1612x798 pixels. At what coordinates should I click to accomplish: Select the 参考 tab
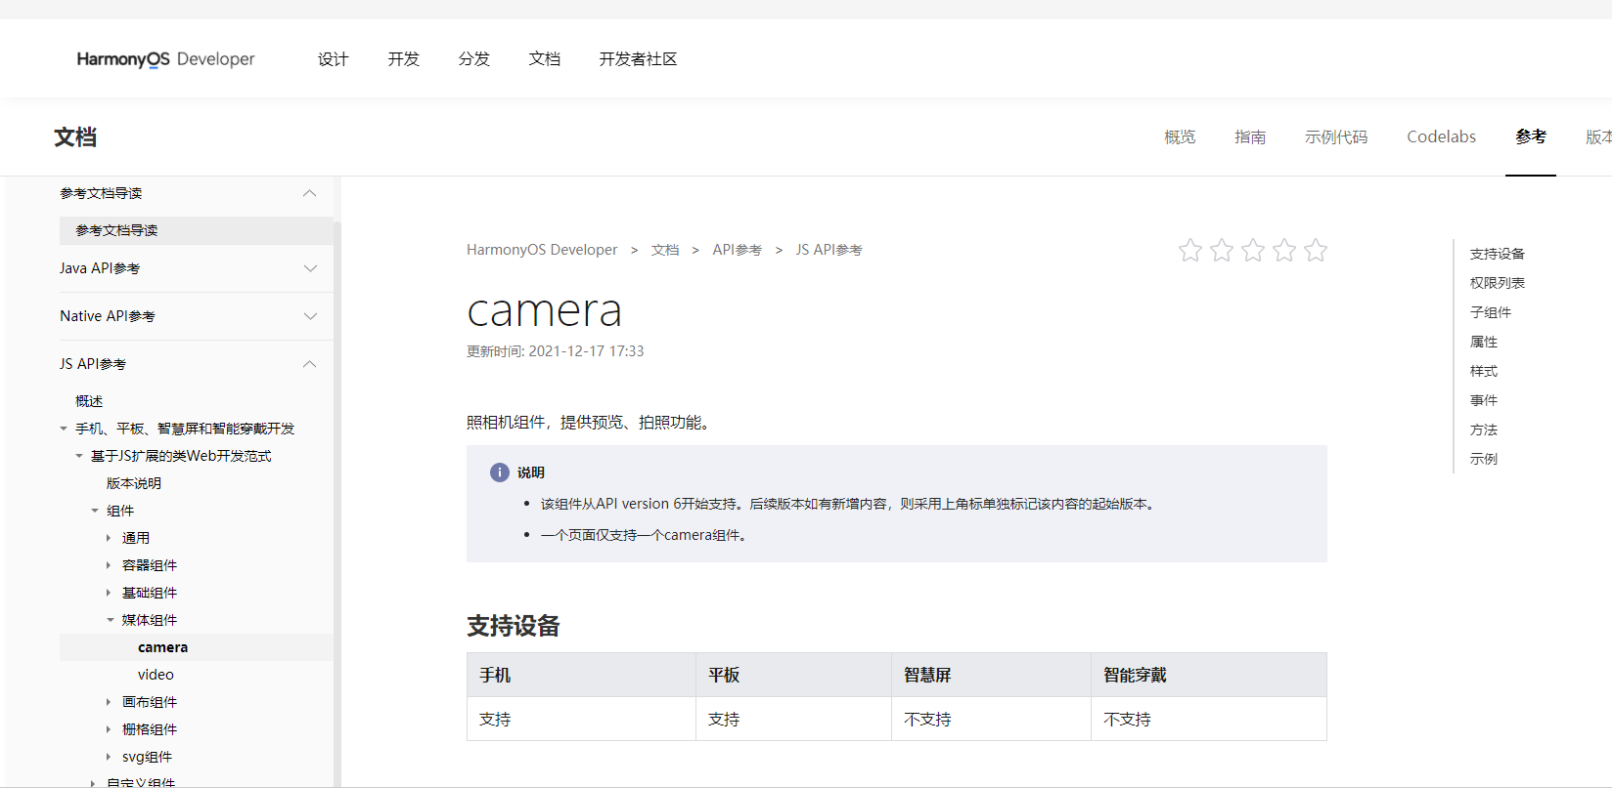click(x=1531, y=137)
